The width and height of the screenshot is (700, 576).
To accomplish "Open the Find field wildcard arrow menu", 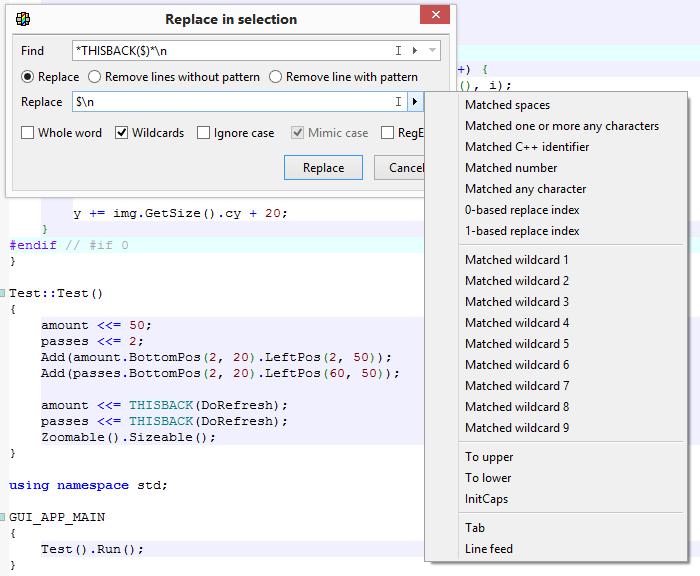I will [414, 51].
